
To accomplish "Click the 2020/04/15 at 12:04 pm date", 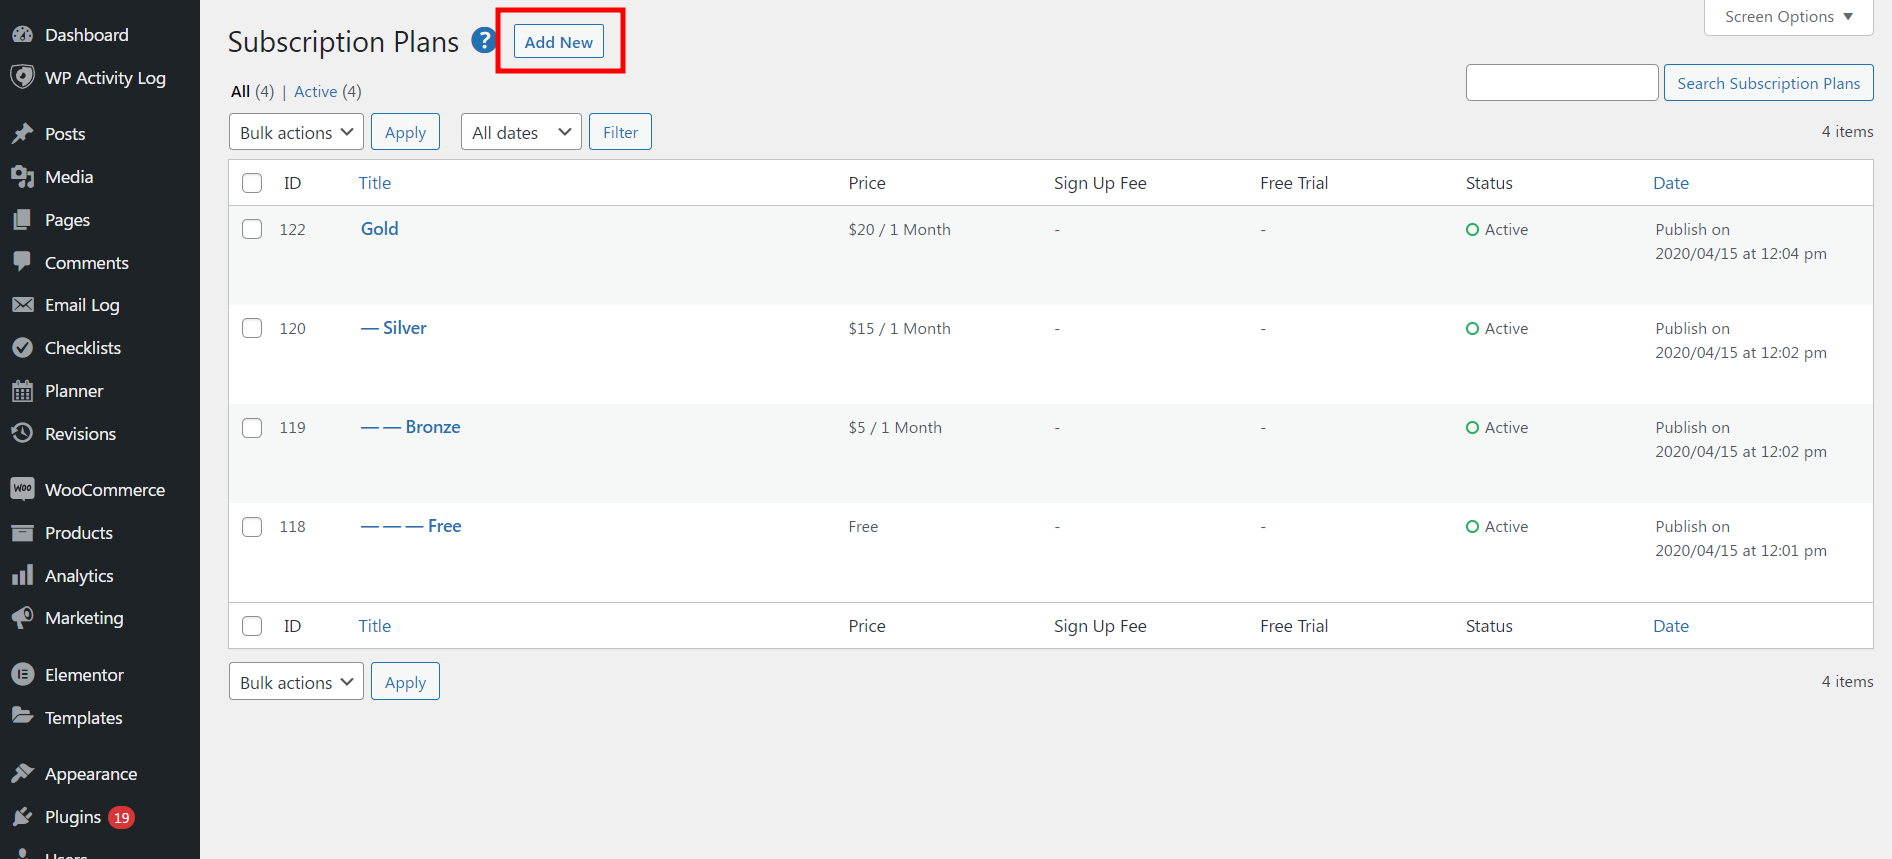I will [1741, 254].
